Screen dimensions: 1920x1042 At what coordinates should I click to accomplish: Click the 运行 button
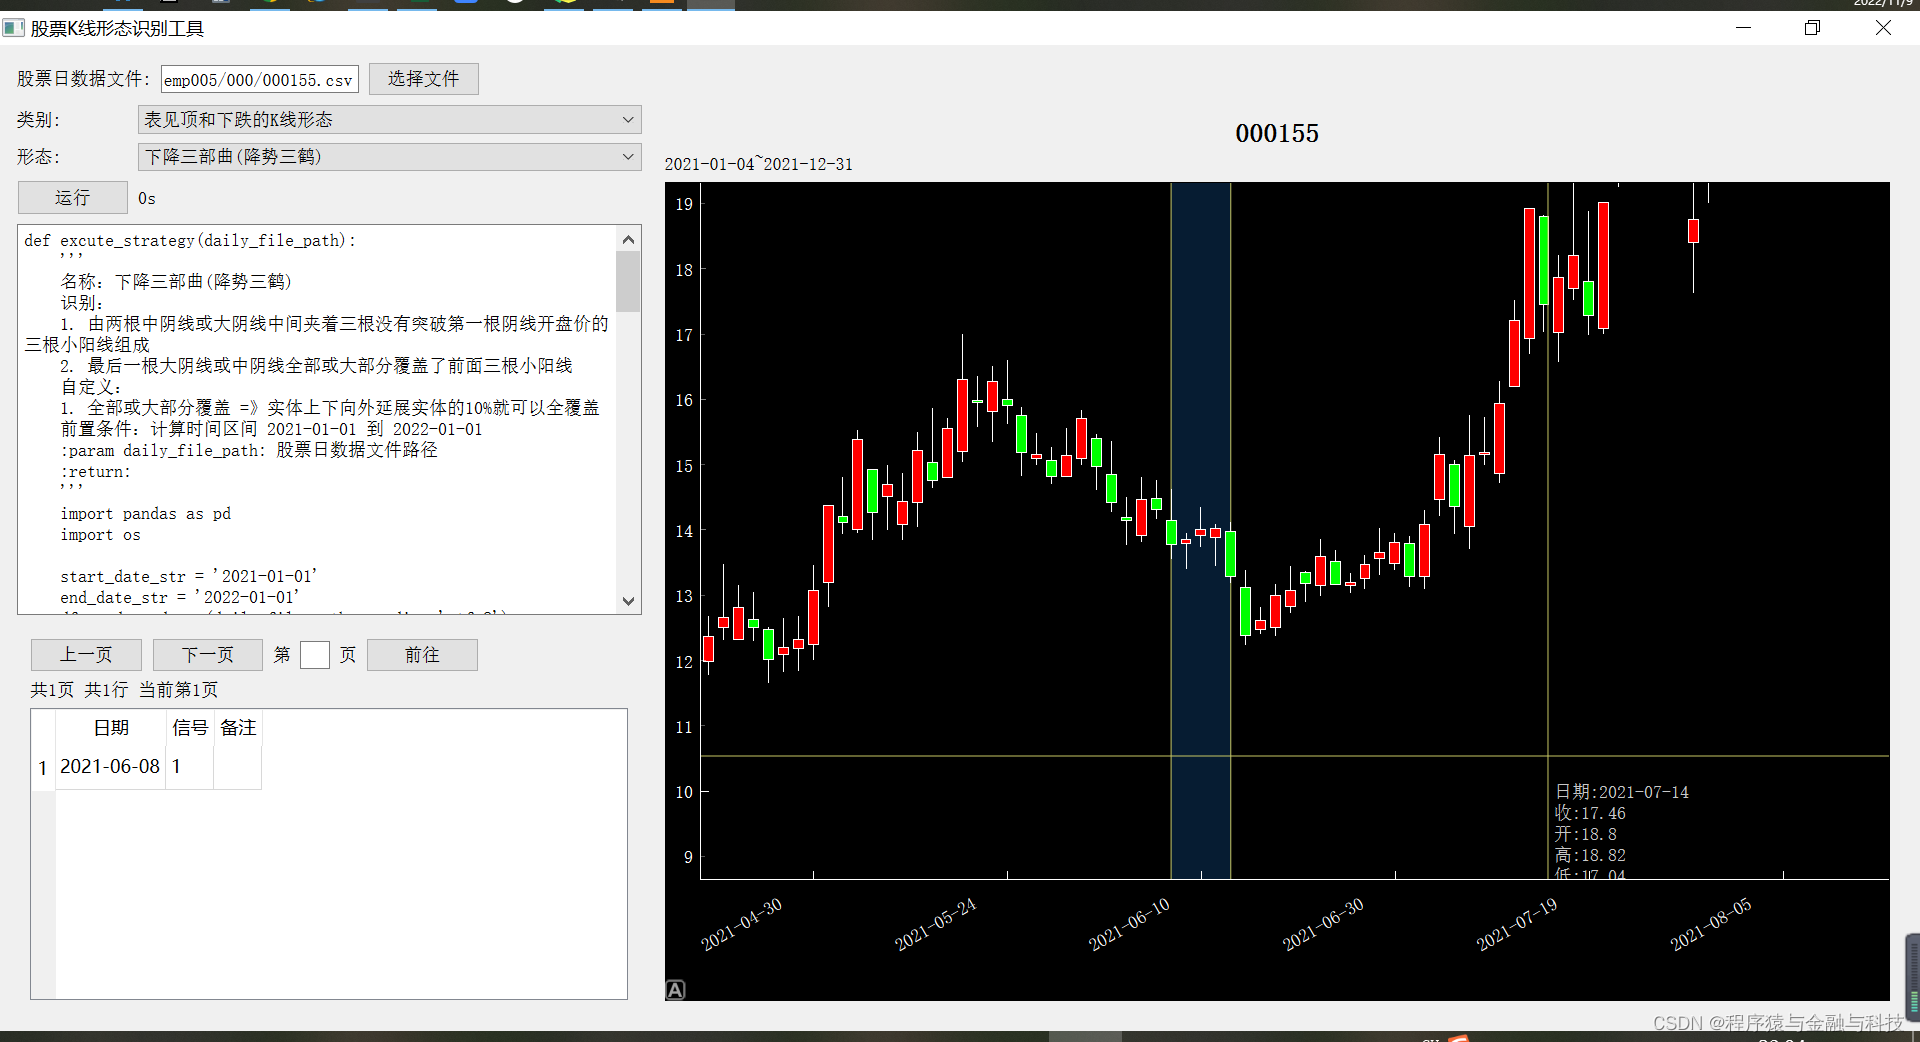point(73,198)
